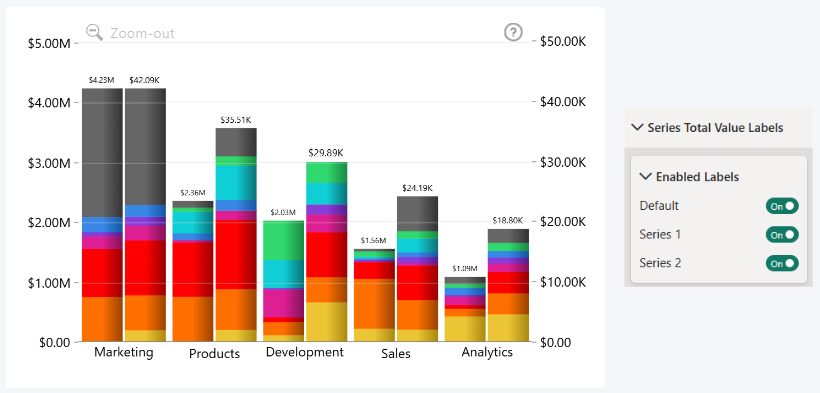Screen dimensions: 820x393
Task: Select the Marketing category axis label
Action: coord(124,352)
